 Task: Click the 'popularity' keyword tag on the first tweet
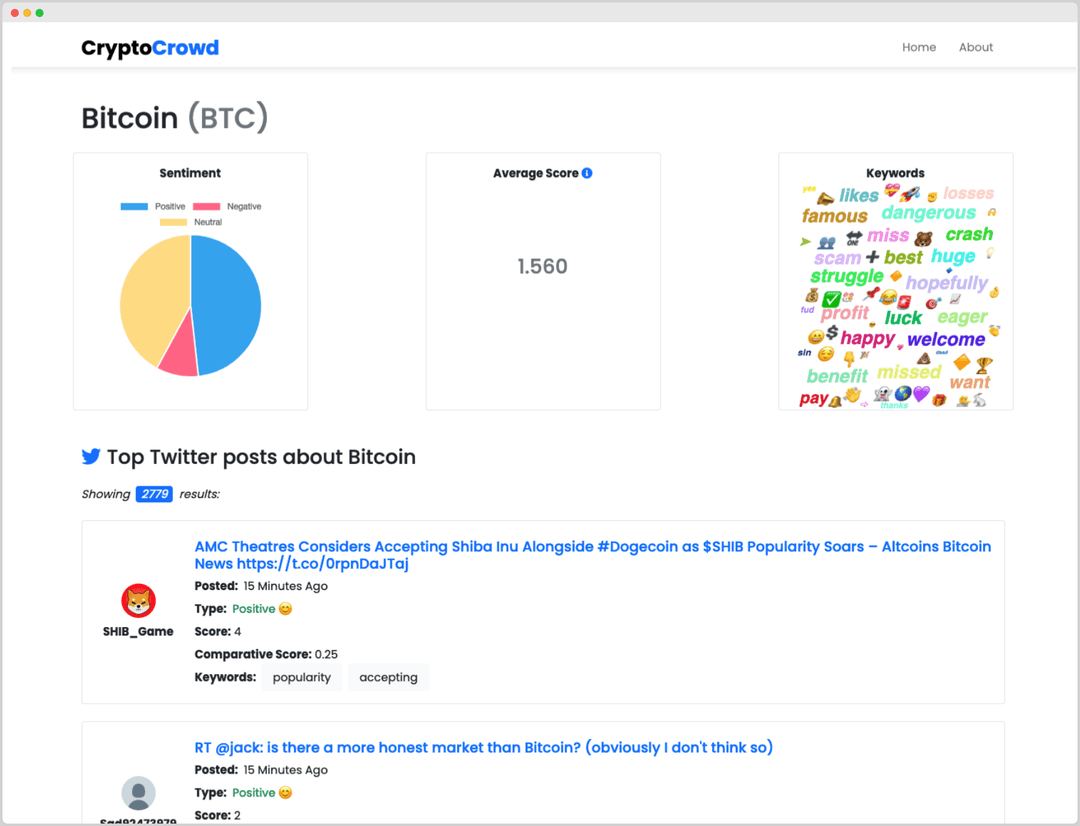point(301,677)
